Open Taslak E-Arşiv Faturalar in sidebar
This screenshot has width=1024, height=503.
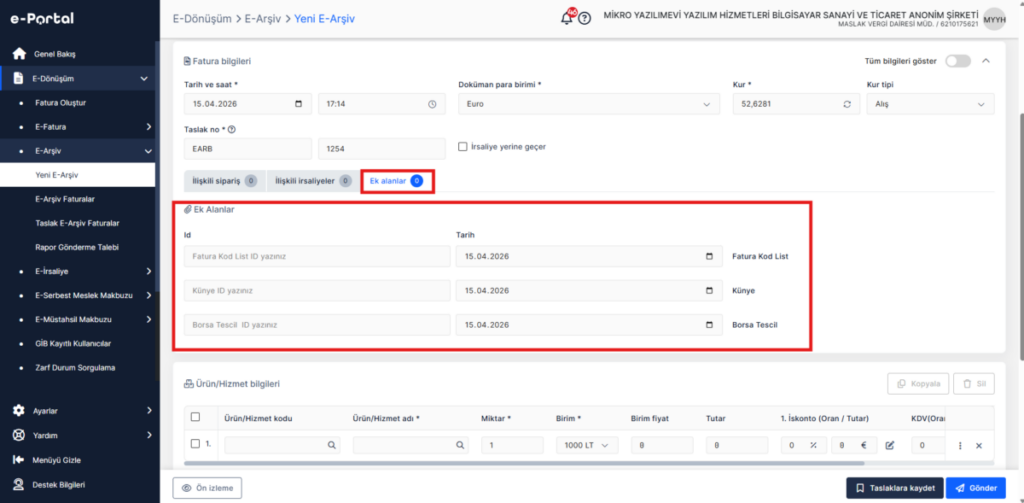coord(77,223)
